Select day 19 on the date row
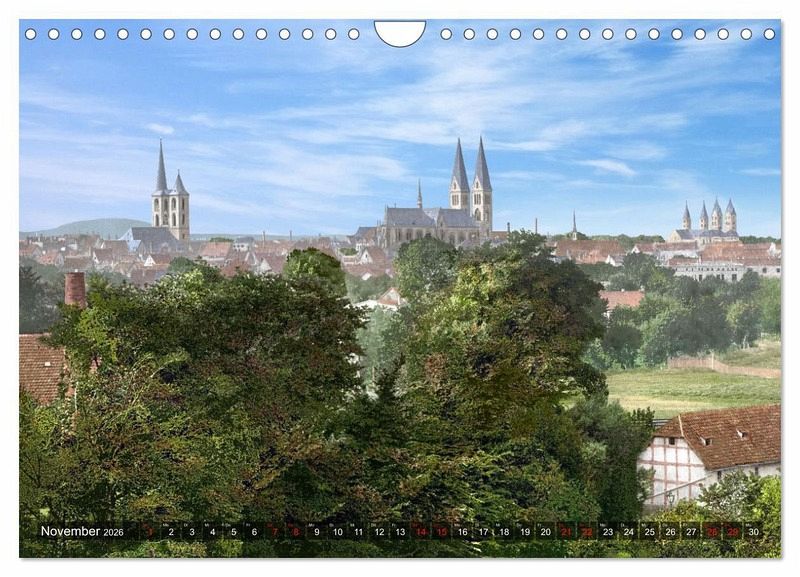Viewport: 800px width, 577px height. 524,533
